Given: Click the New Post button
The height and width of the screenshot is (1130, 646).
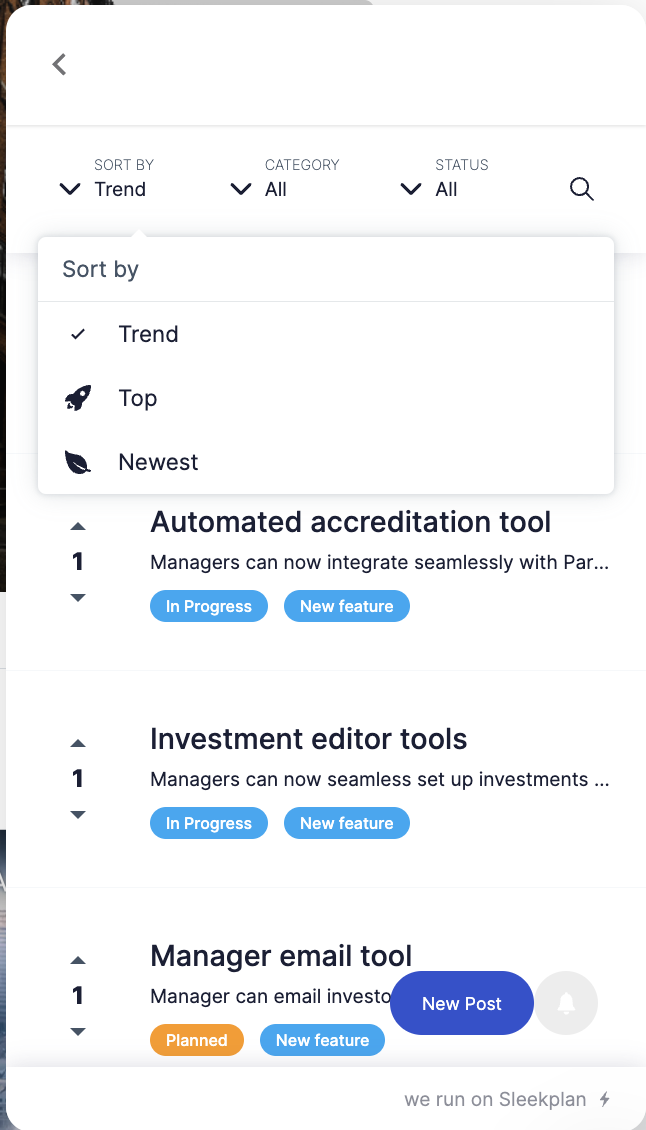Looking at the screenshot, I should pos(462,1003).
